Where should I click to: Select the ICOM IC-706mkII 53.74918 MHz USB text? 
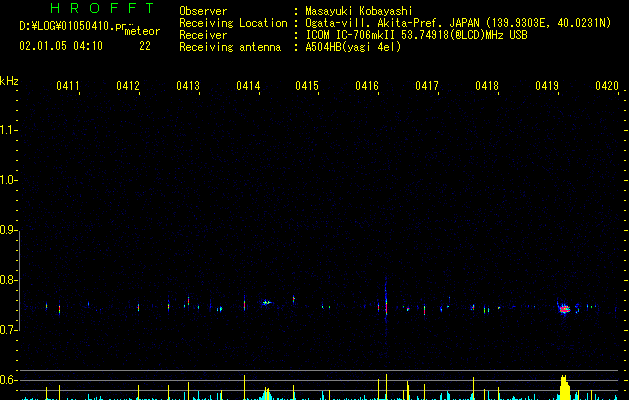point(416,35)
